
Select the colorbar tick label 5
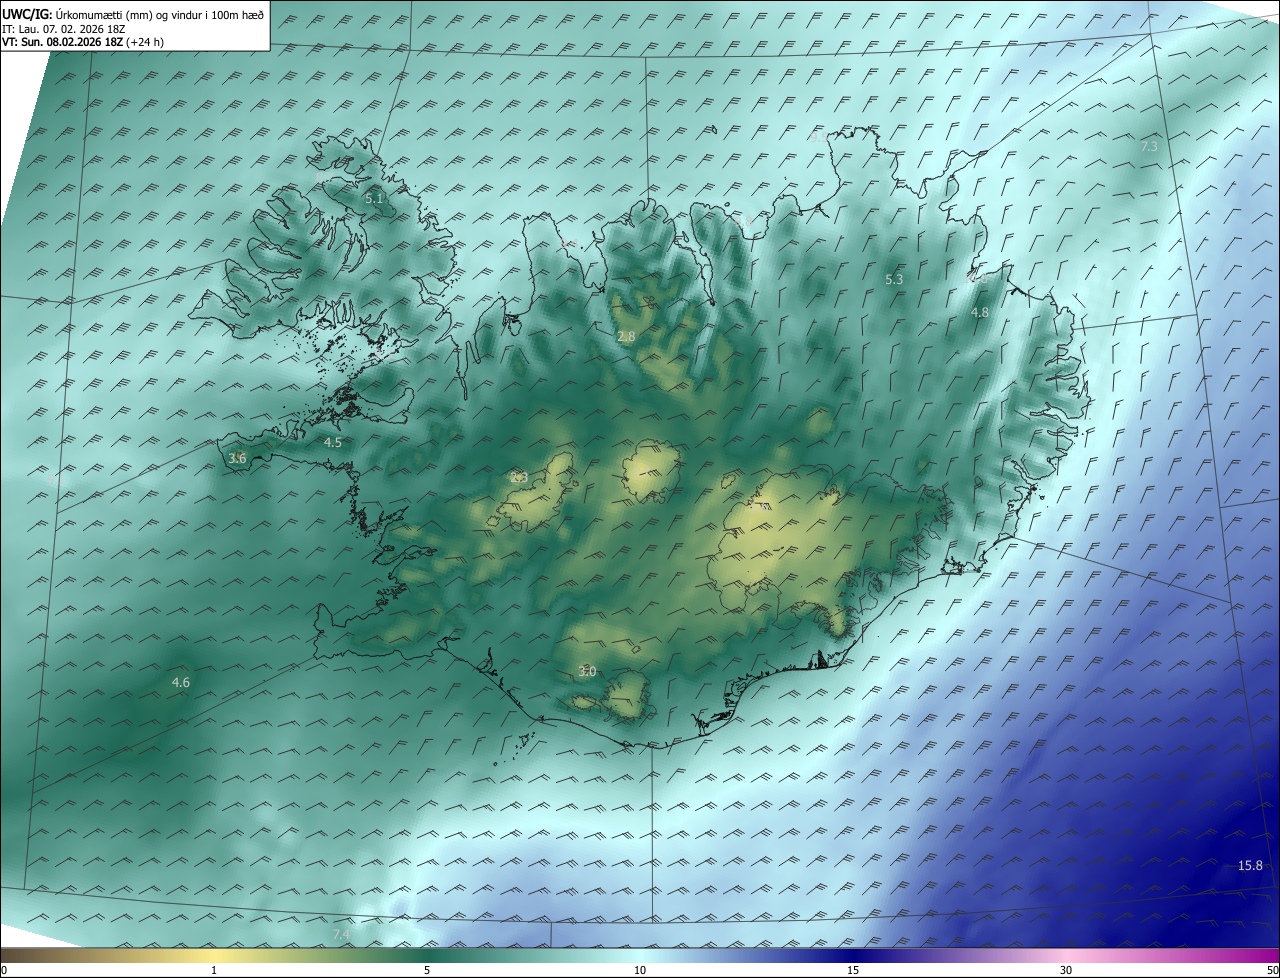click(x=427, y=970)
